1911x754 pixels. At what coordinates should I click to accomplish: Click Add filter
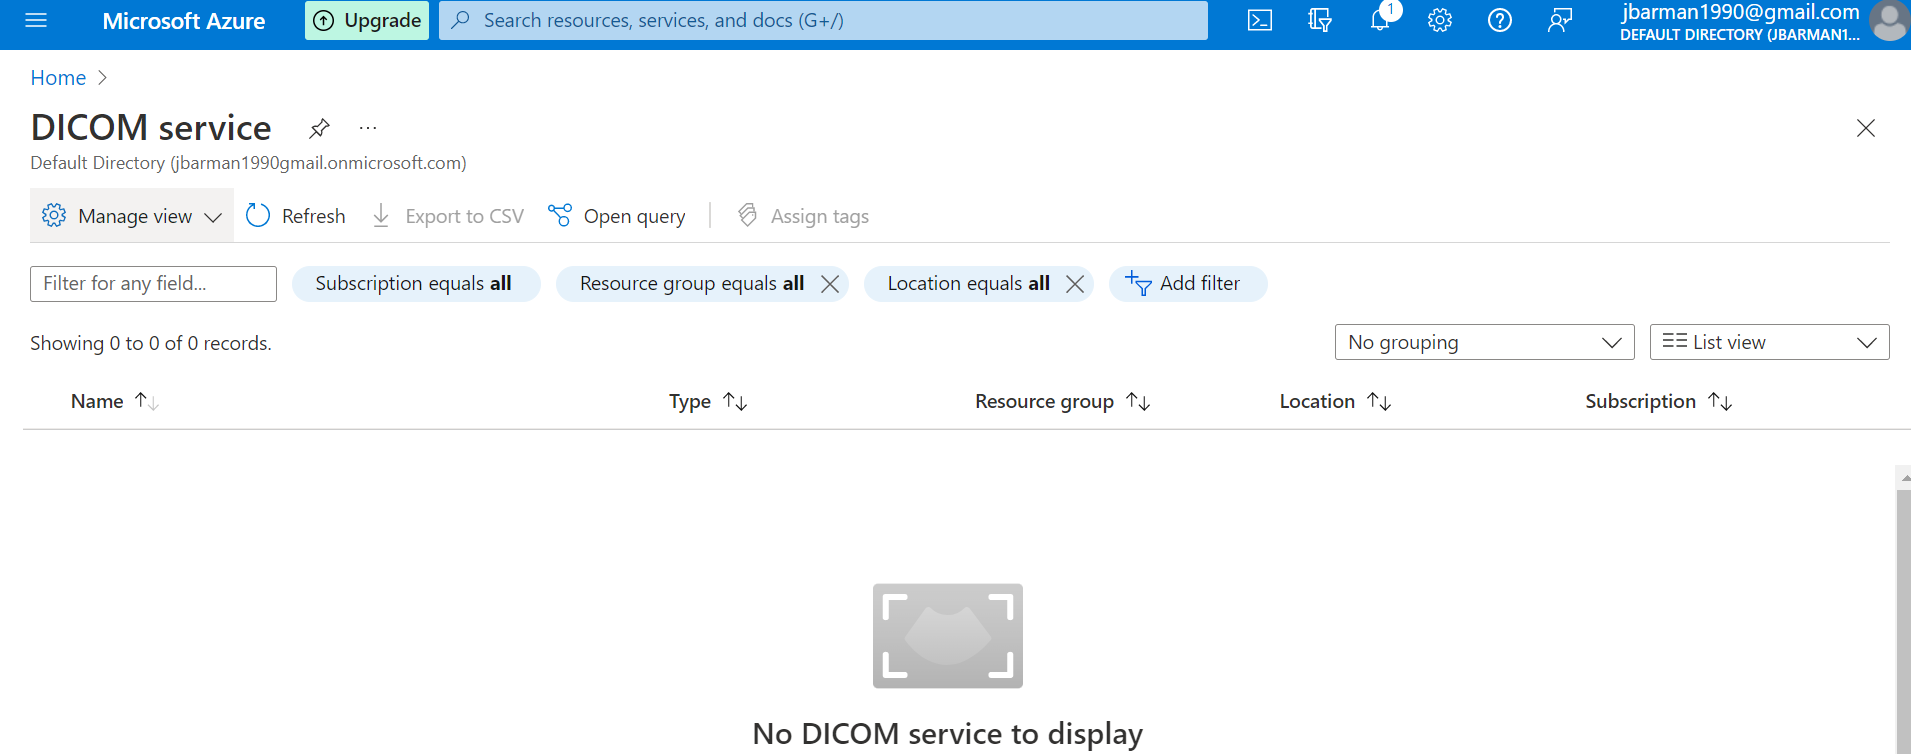(x=1188, y=284)
